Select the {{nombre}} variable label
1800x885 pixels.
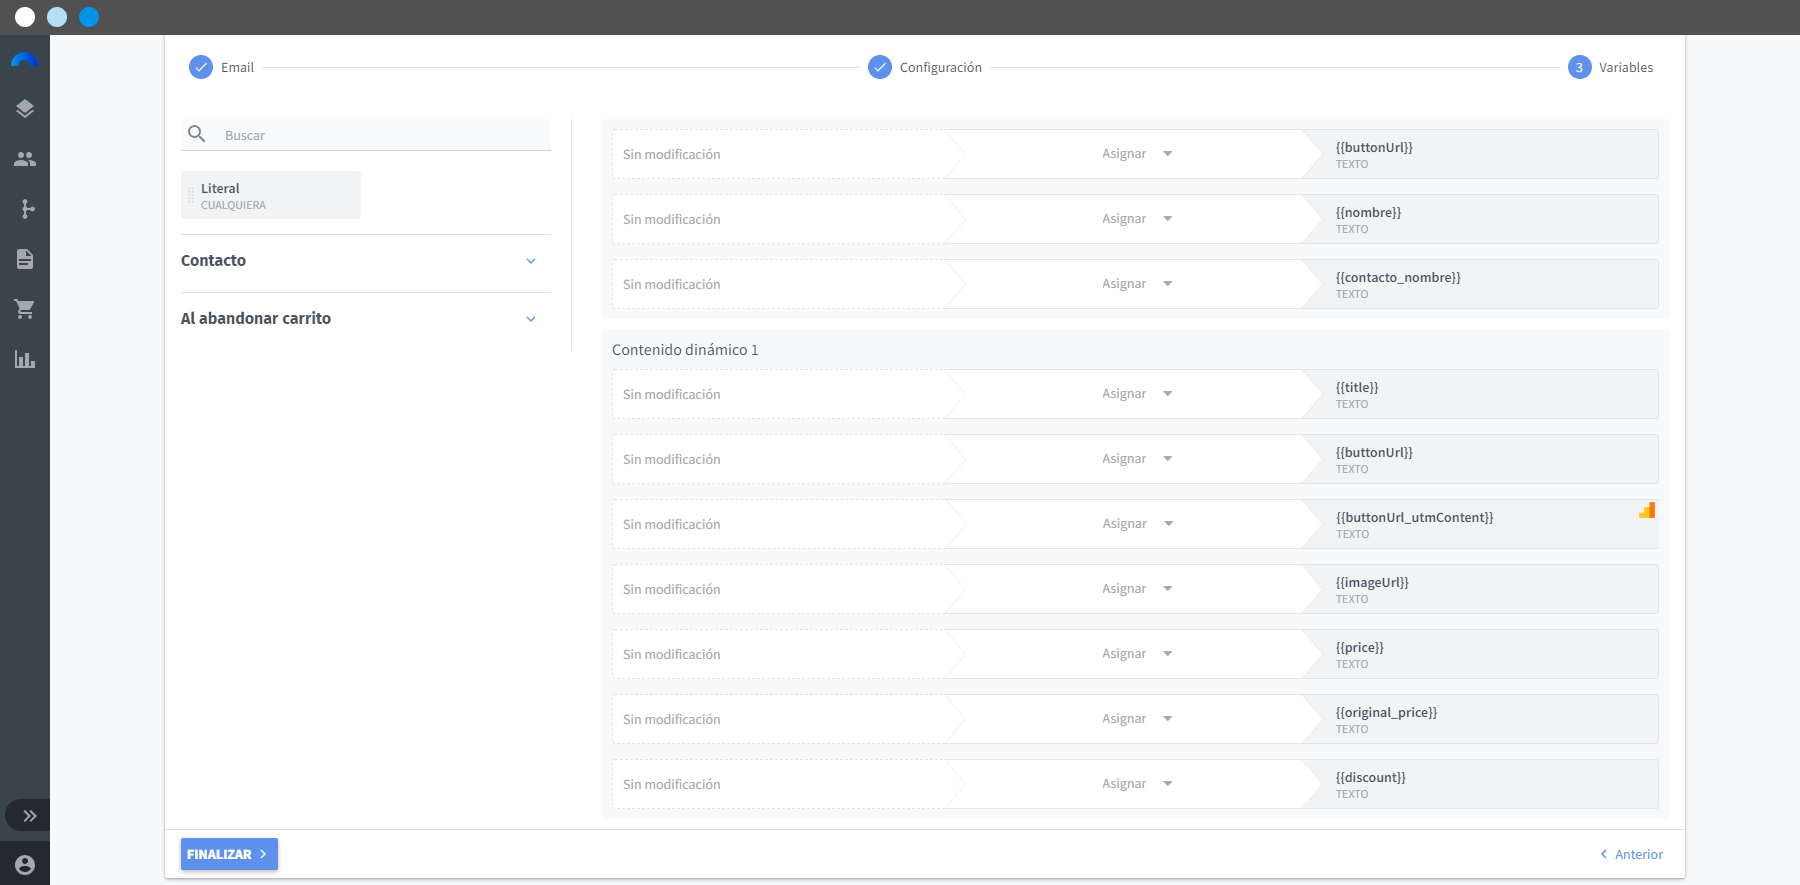point(1368,212)
